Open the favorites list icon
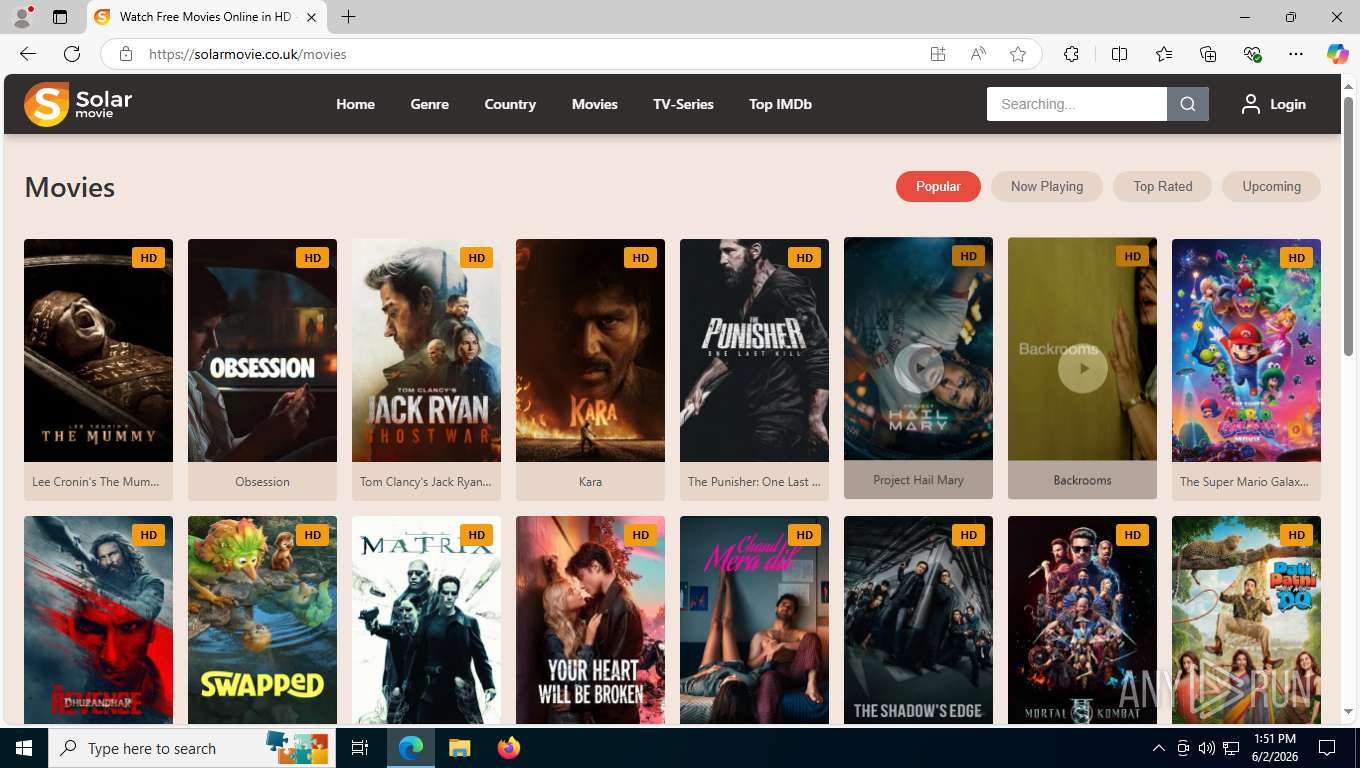The image size is (1360, 768). click(1164, 54)
